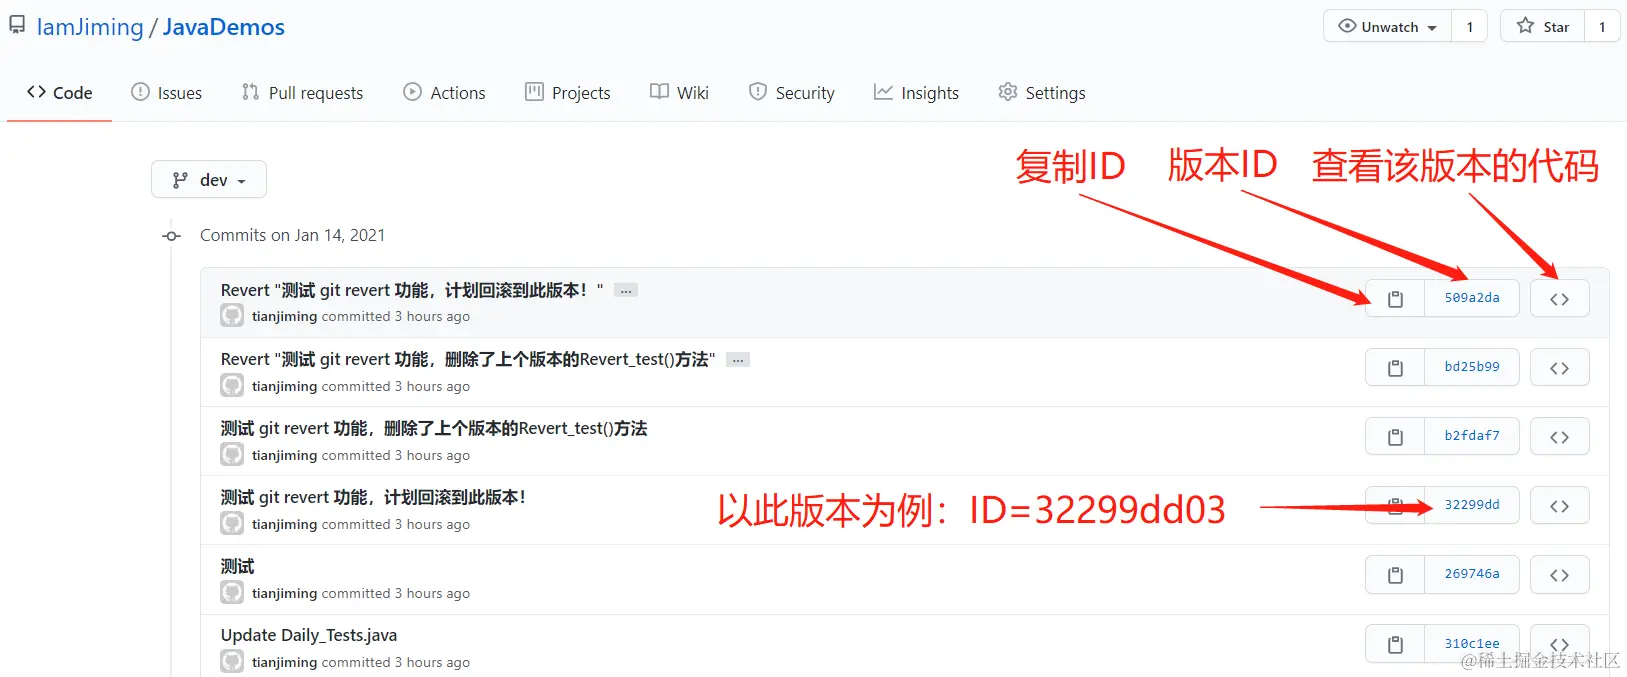Open commit hash 310c1ee
The width and height of the screenshot is (1627, 677).
(x=1471, y=644)
